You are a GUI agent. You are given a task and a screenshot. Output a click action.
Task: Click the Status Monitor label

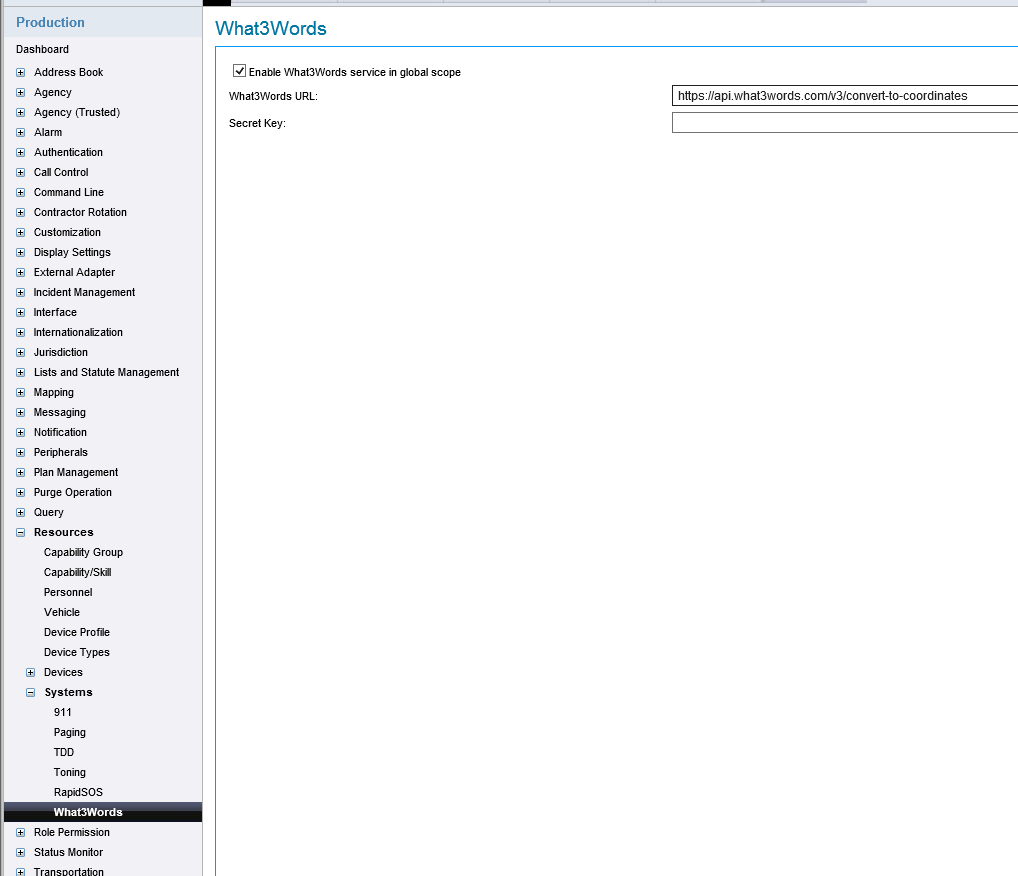pos(68,853)
